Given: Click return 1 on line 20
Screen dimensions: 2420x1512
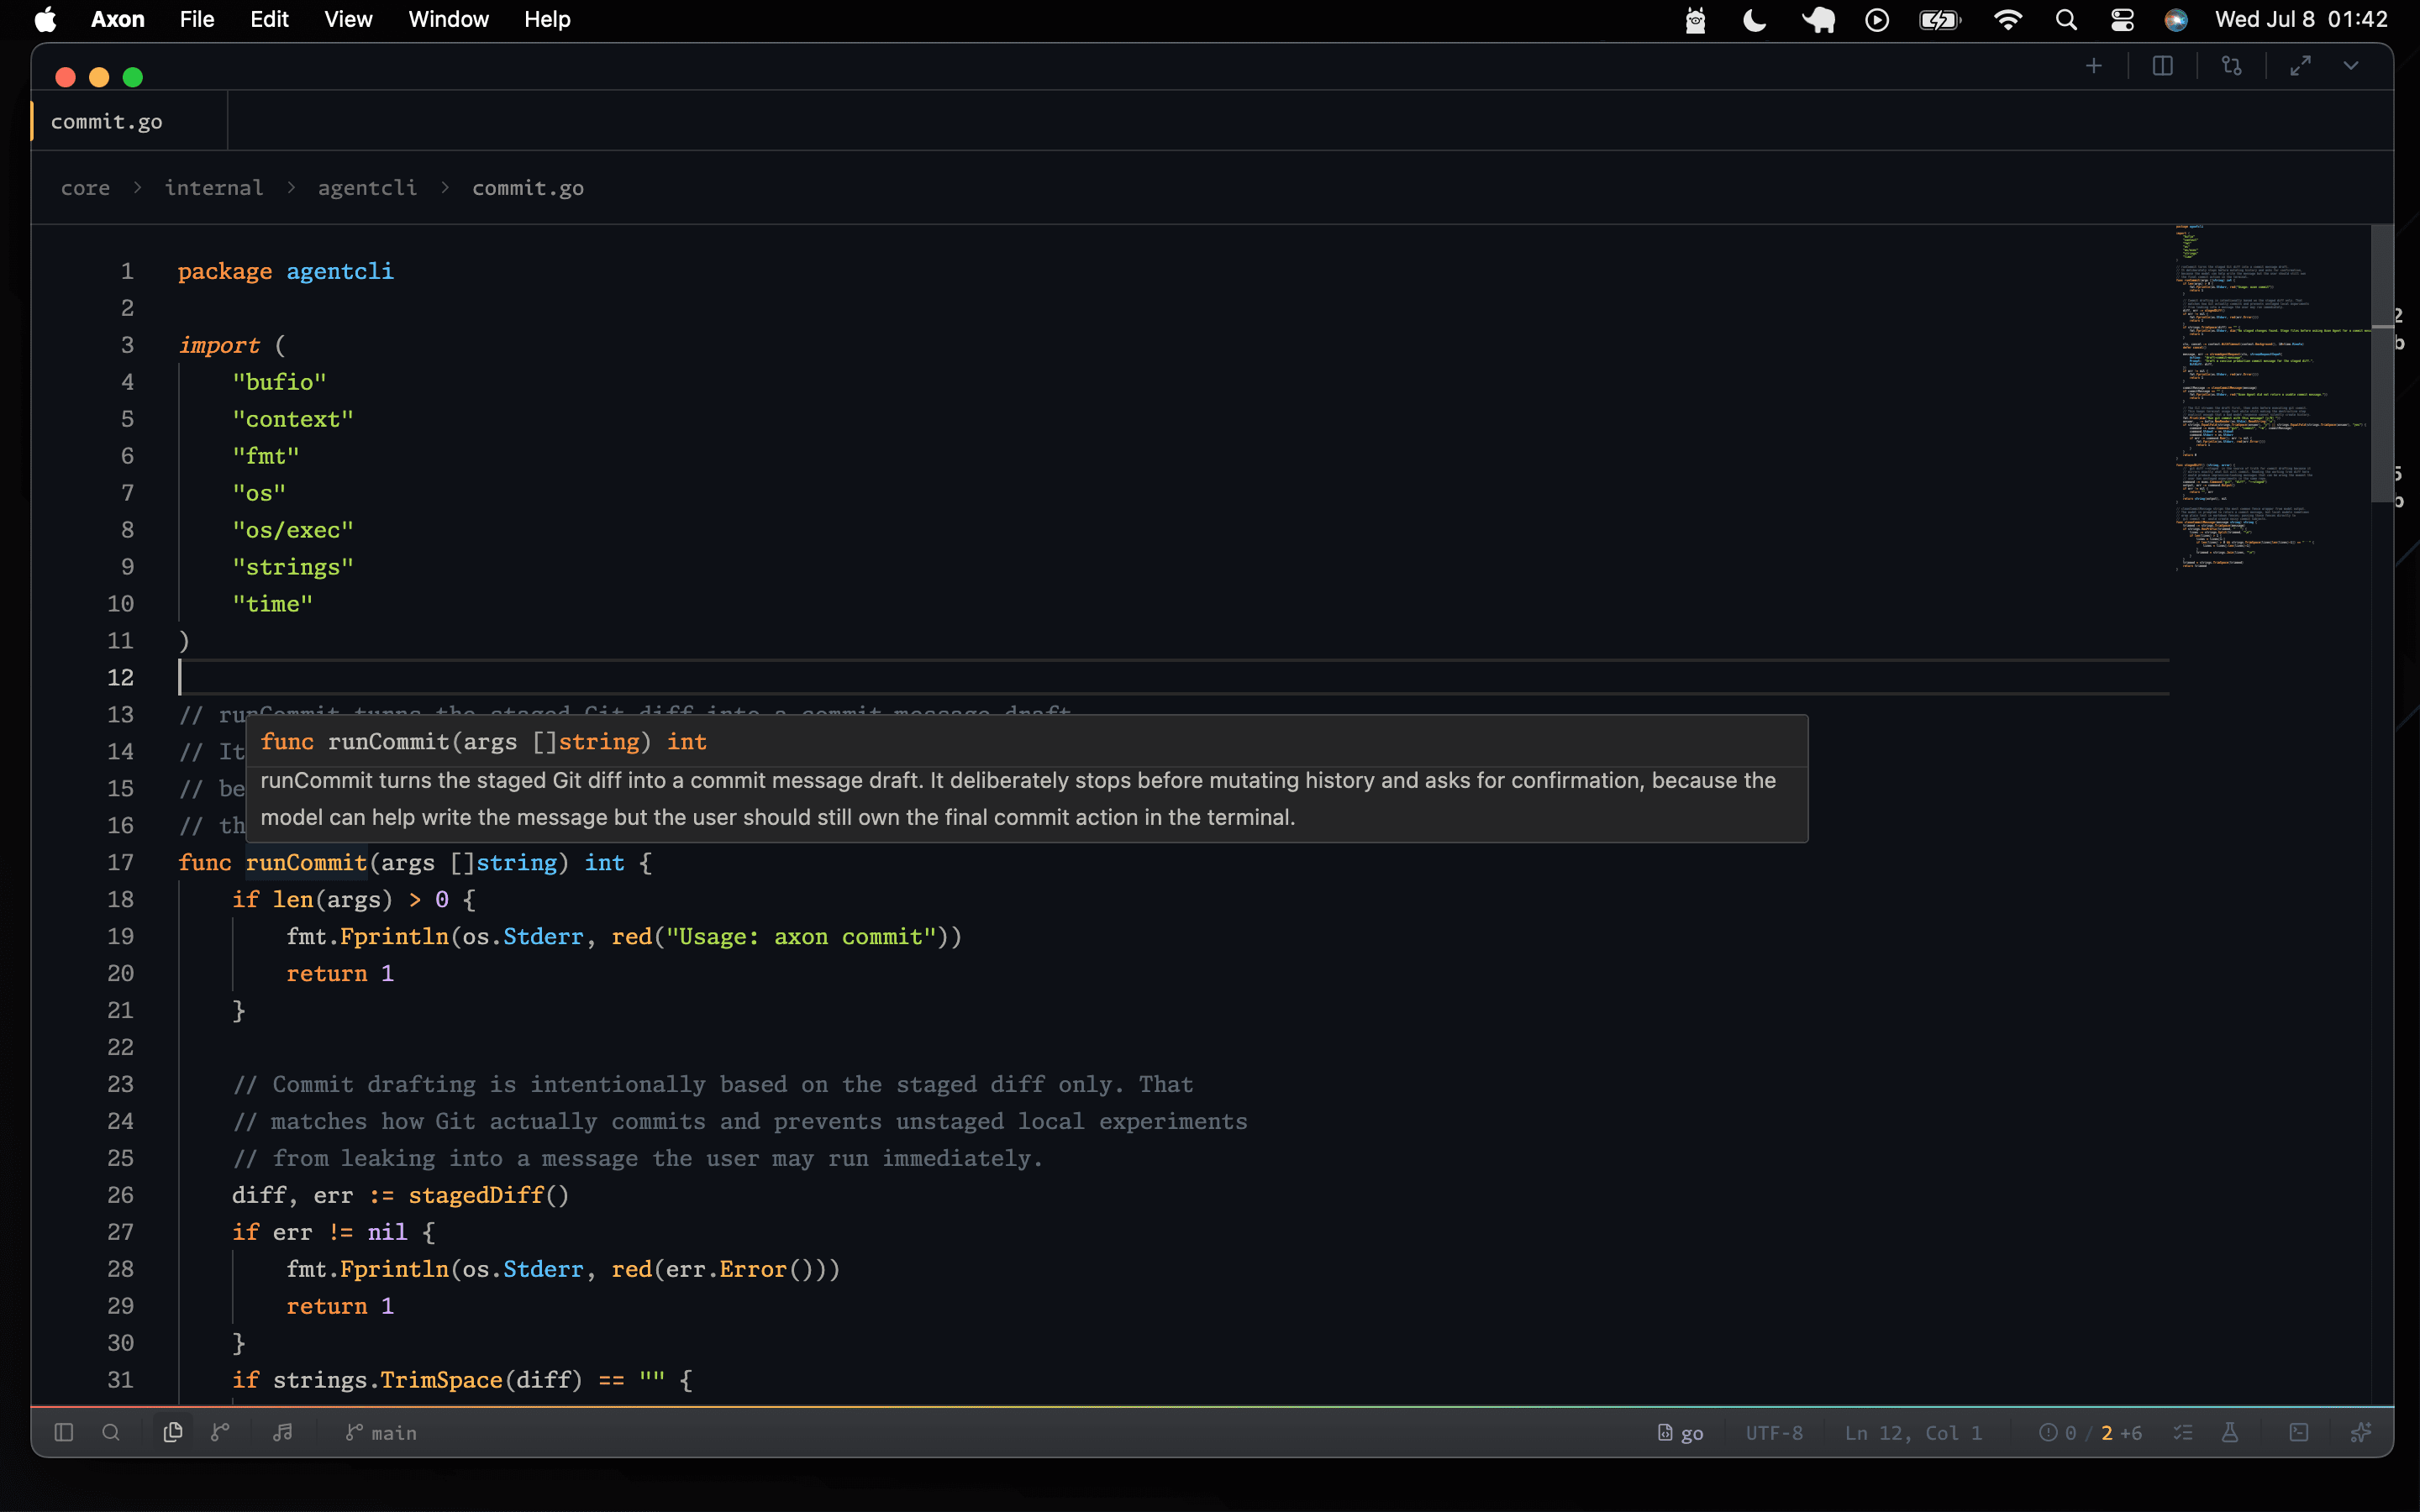Looking at the screenshot, I should 340,973.
